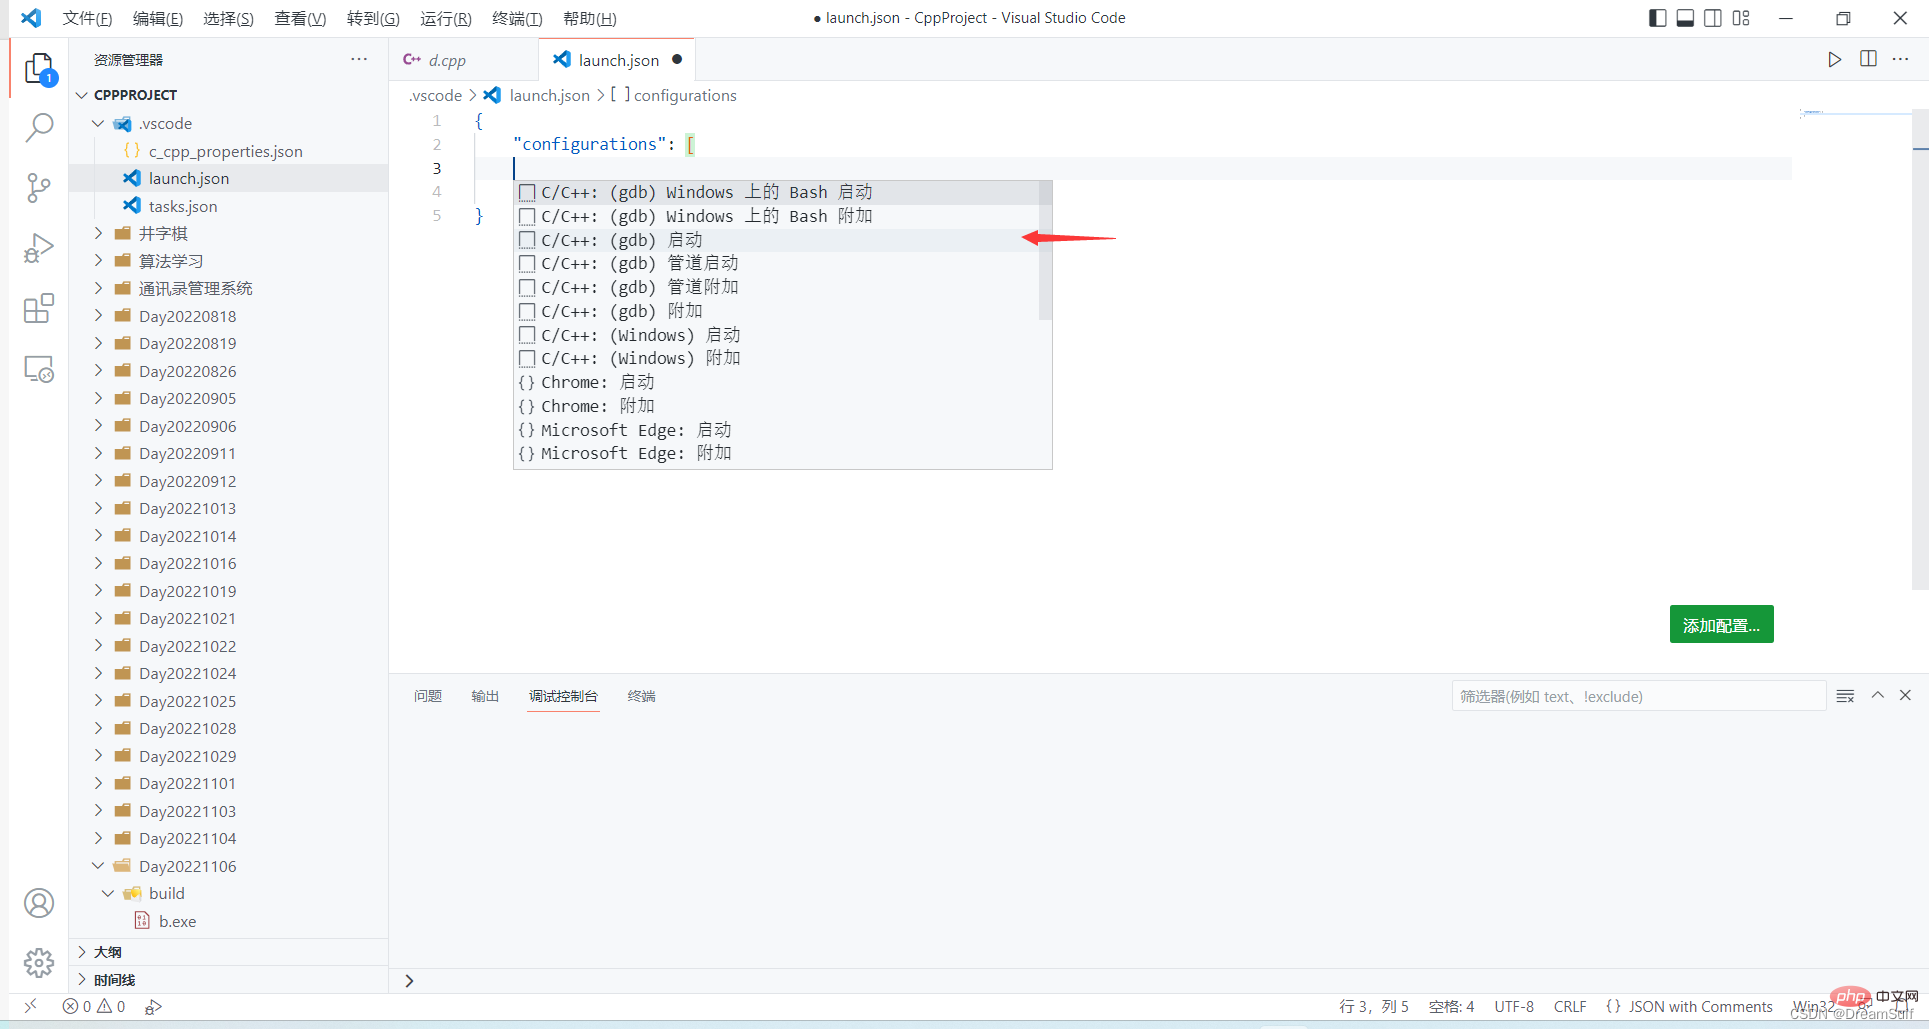
Task: Pick C/C++: (Windows) 启动 snippet
Action: (640, 335)
